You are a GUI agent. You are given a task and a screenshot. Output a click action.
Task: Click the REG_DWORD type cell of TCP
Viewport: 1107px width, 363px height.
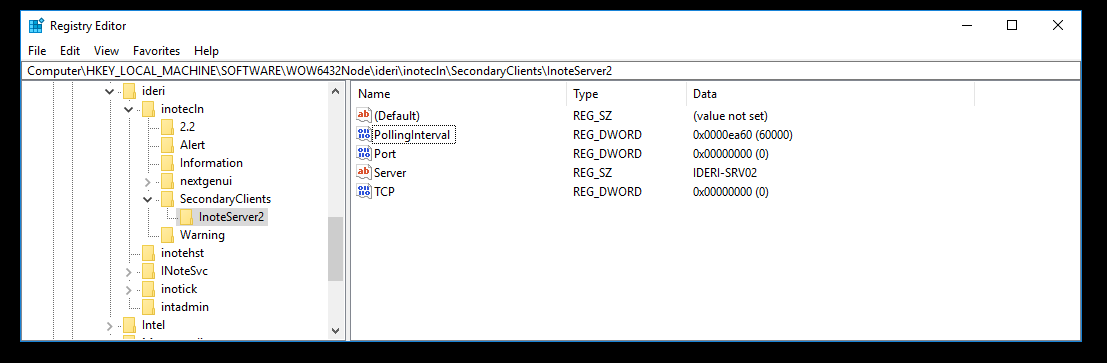click(x=607, y=191)
